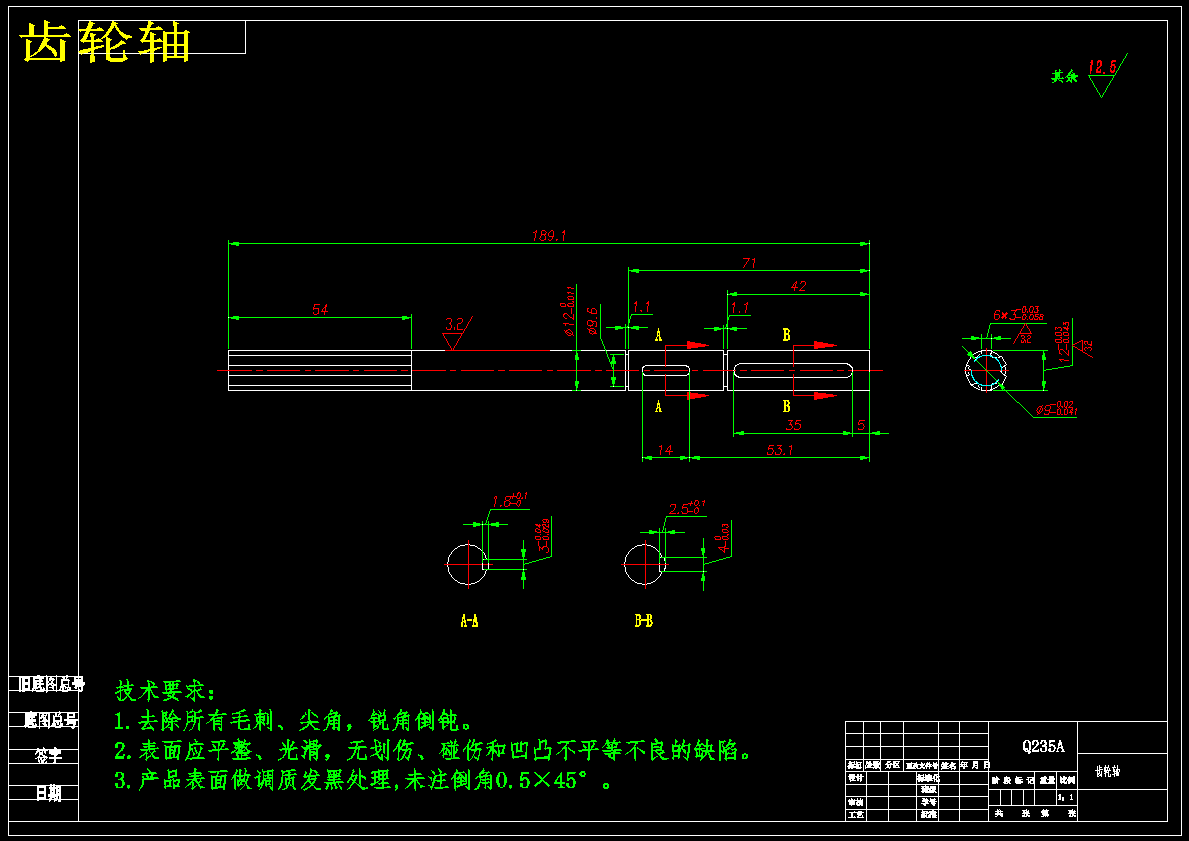Select the 1.8 depth dimension in A-A
The image size is (1189, 841).
[510, 501]
